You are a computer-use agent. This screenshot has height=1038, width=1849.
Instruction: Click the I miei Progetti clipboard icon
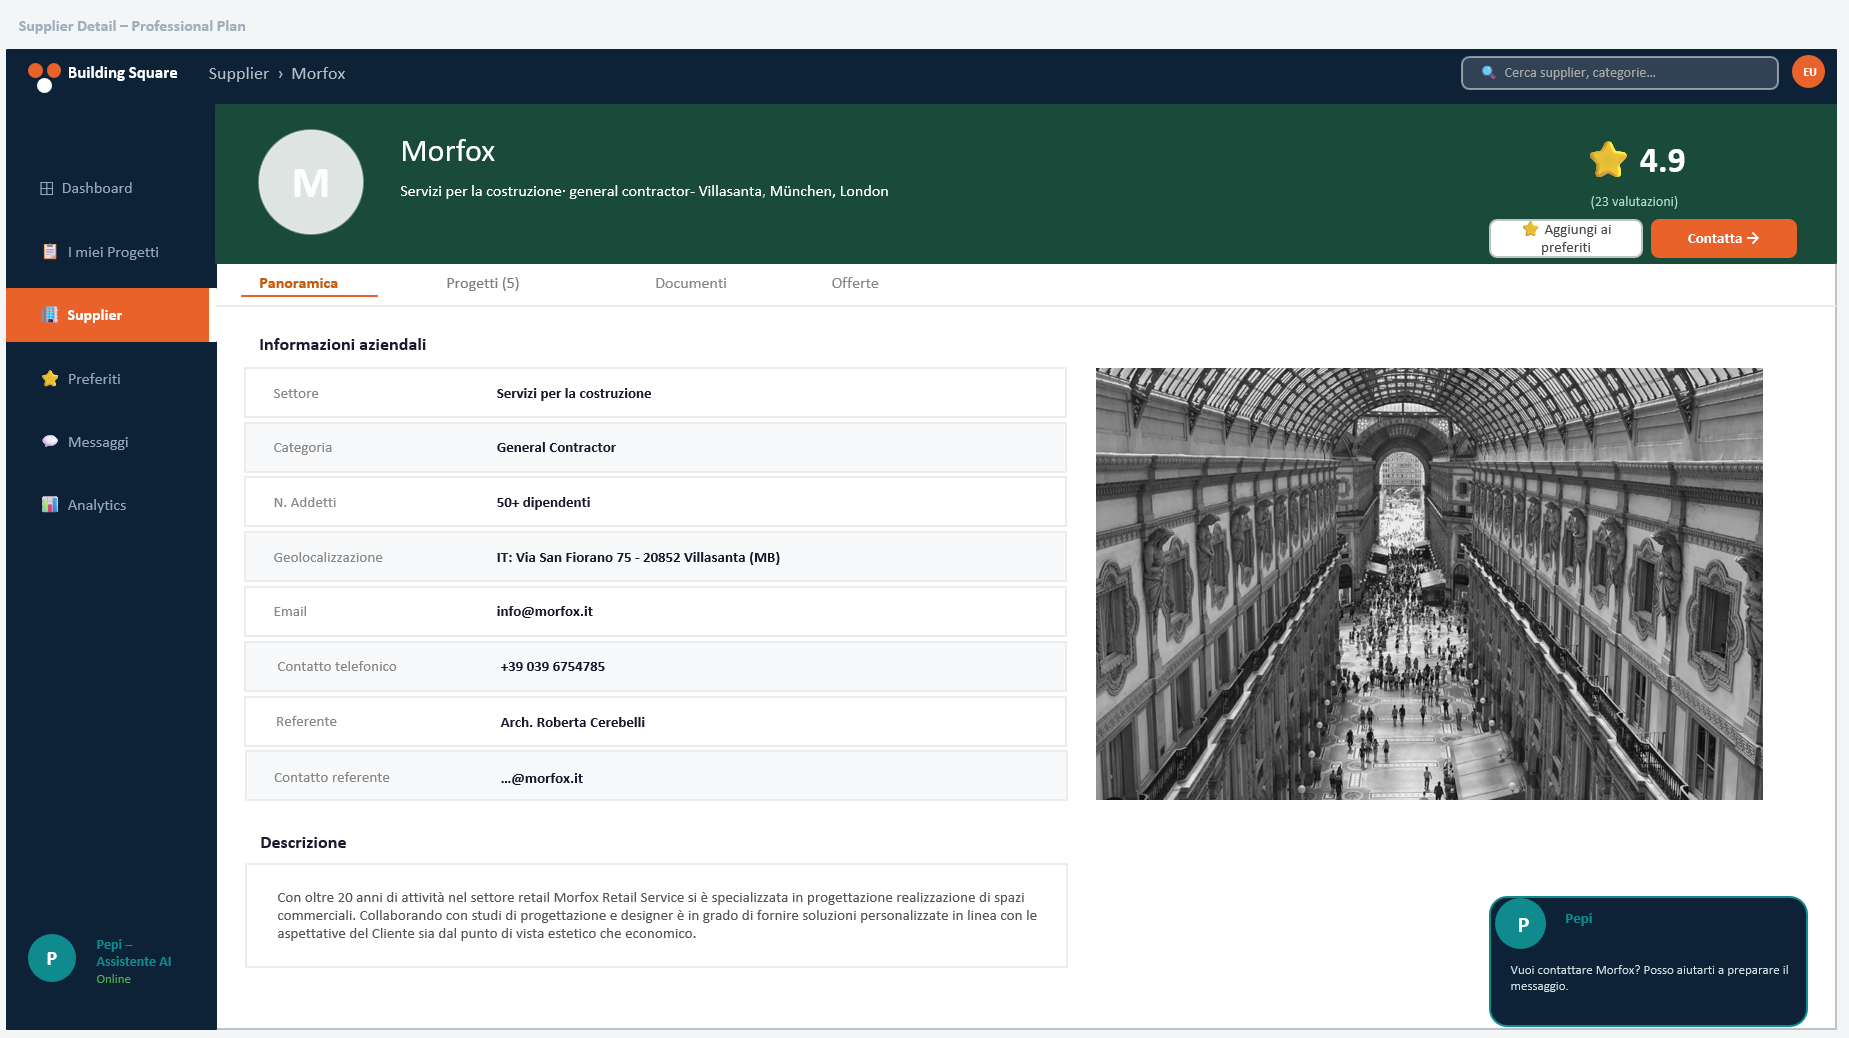[50, 251]
